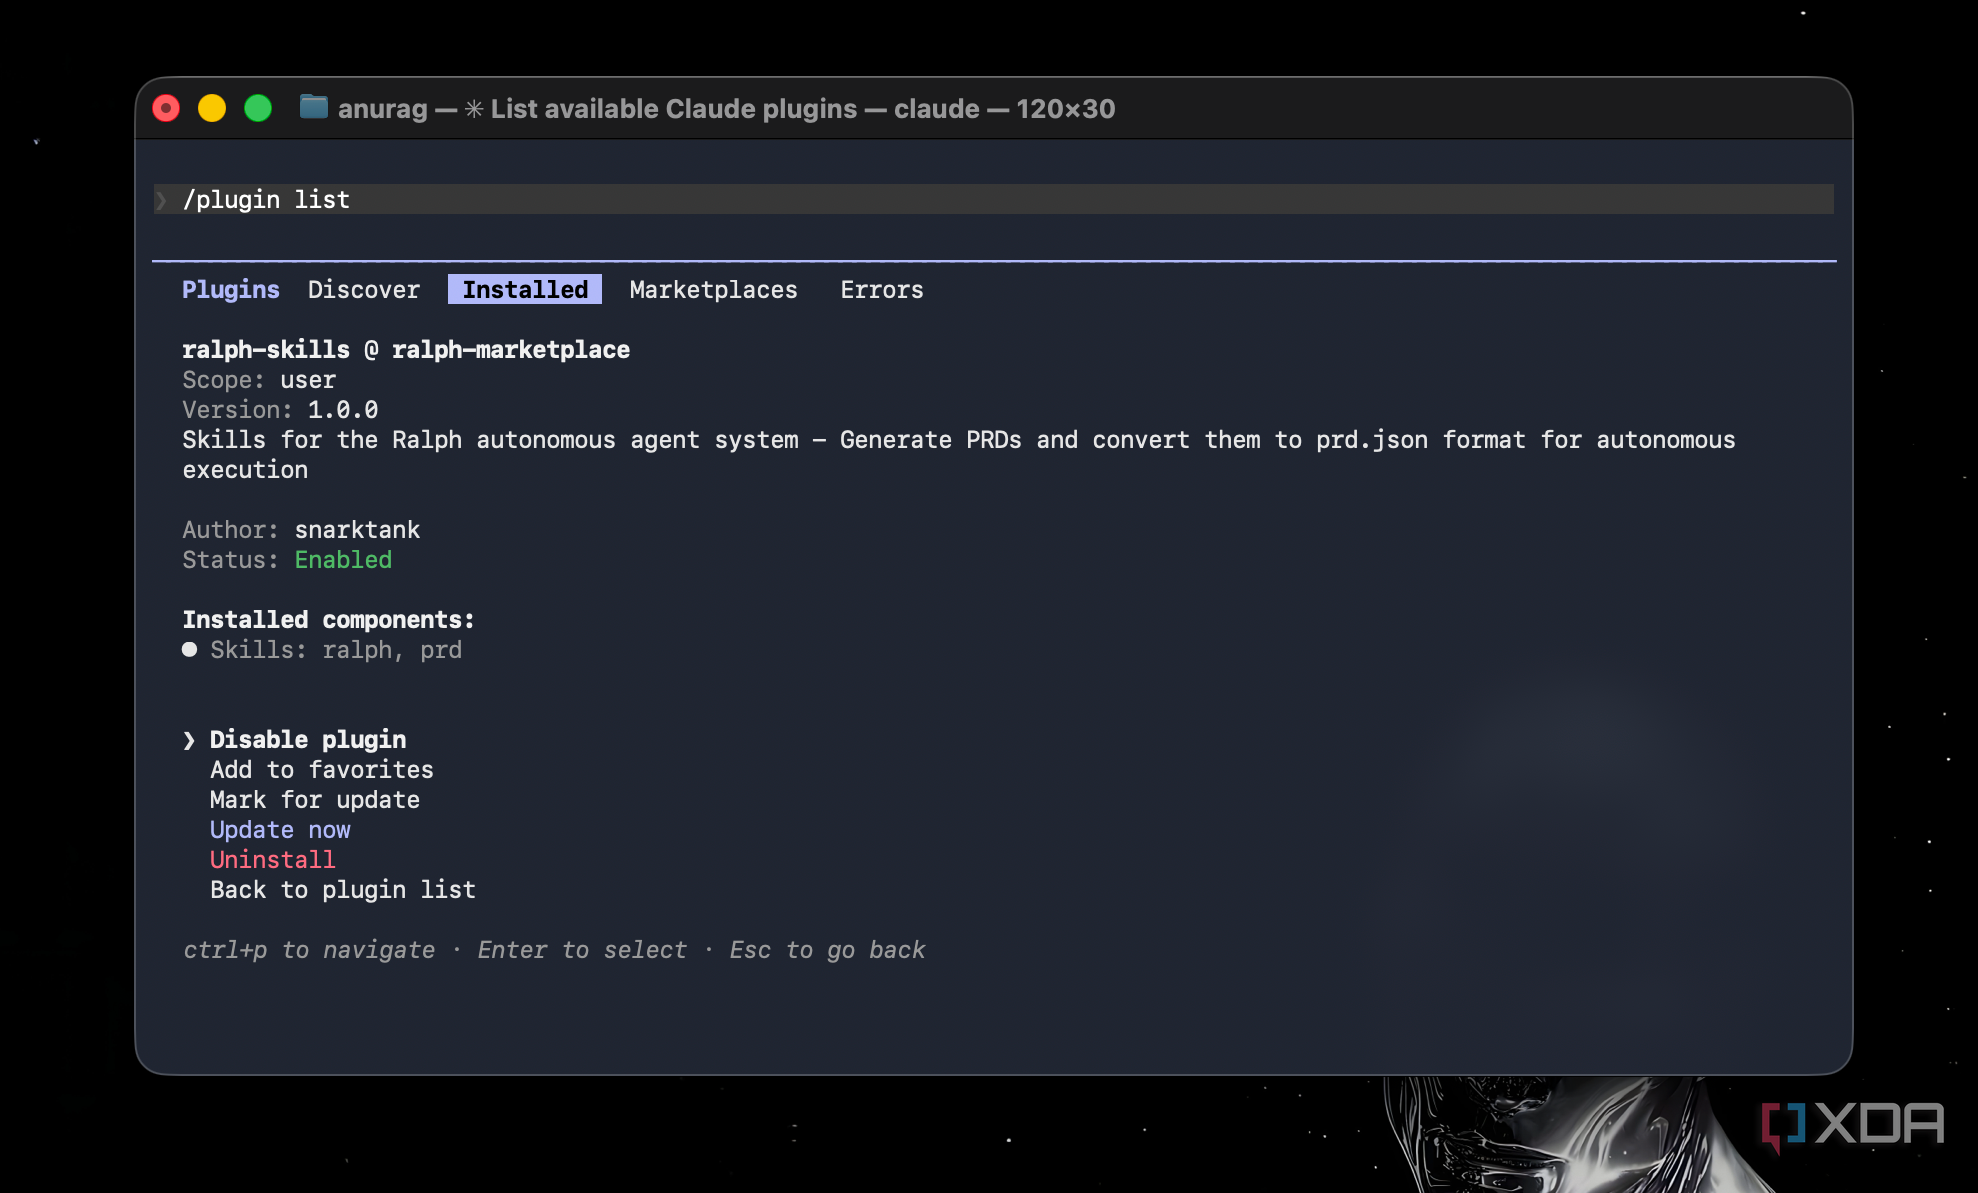Click the Plugins heading label
Screen dimensions: 1978x1193
[231, 290]
